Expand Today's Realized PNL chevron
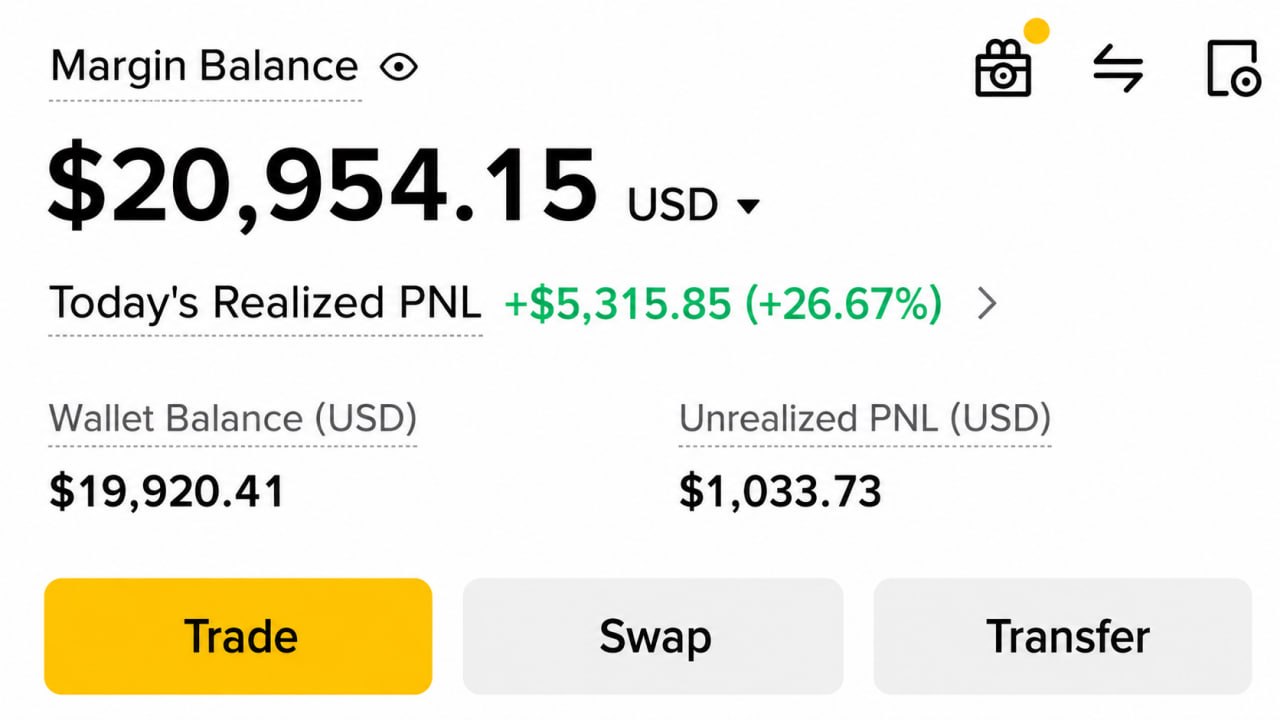 pos(987,303)
